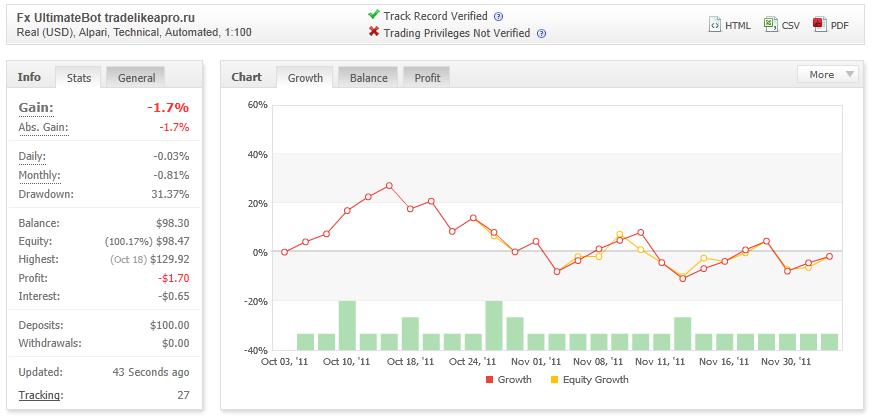This screenshot has width=874, height=420.
Task: Click the tall green bar above Oct 10
Action: (x=347, y=325)
